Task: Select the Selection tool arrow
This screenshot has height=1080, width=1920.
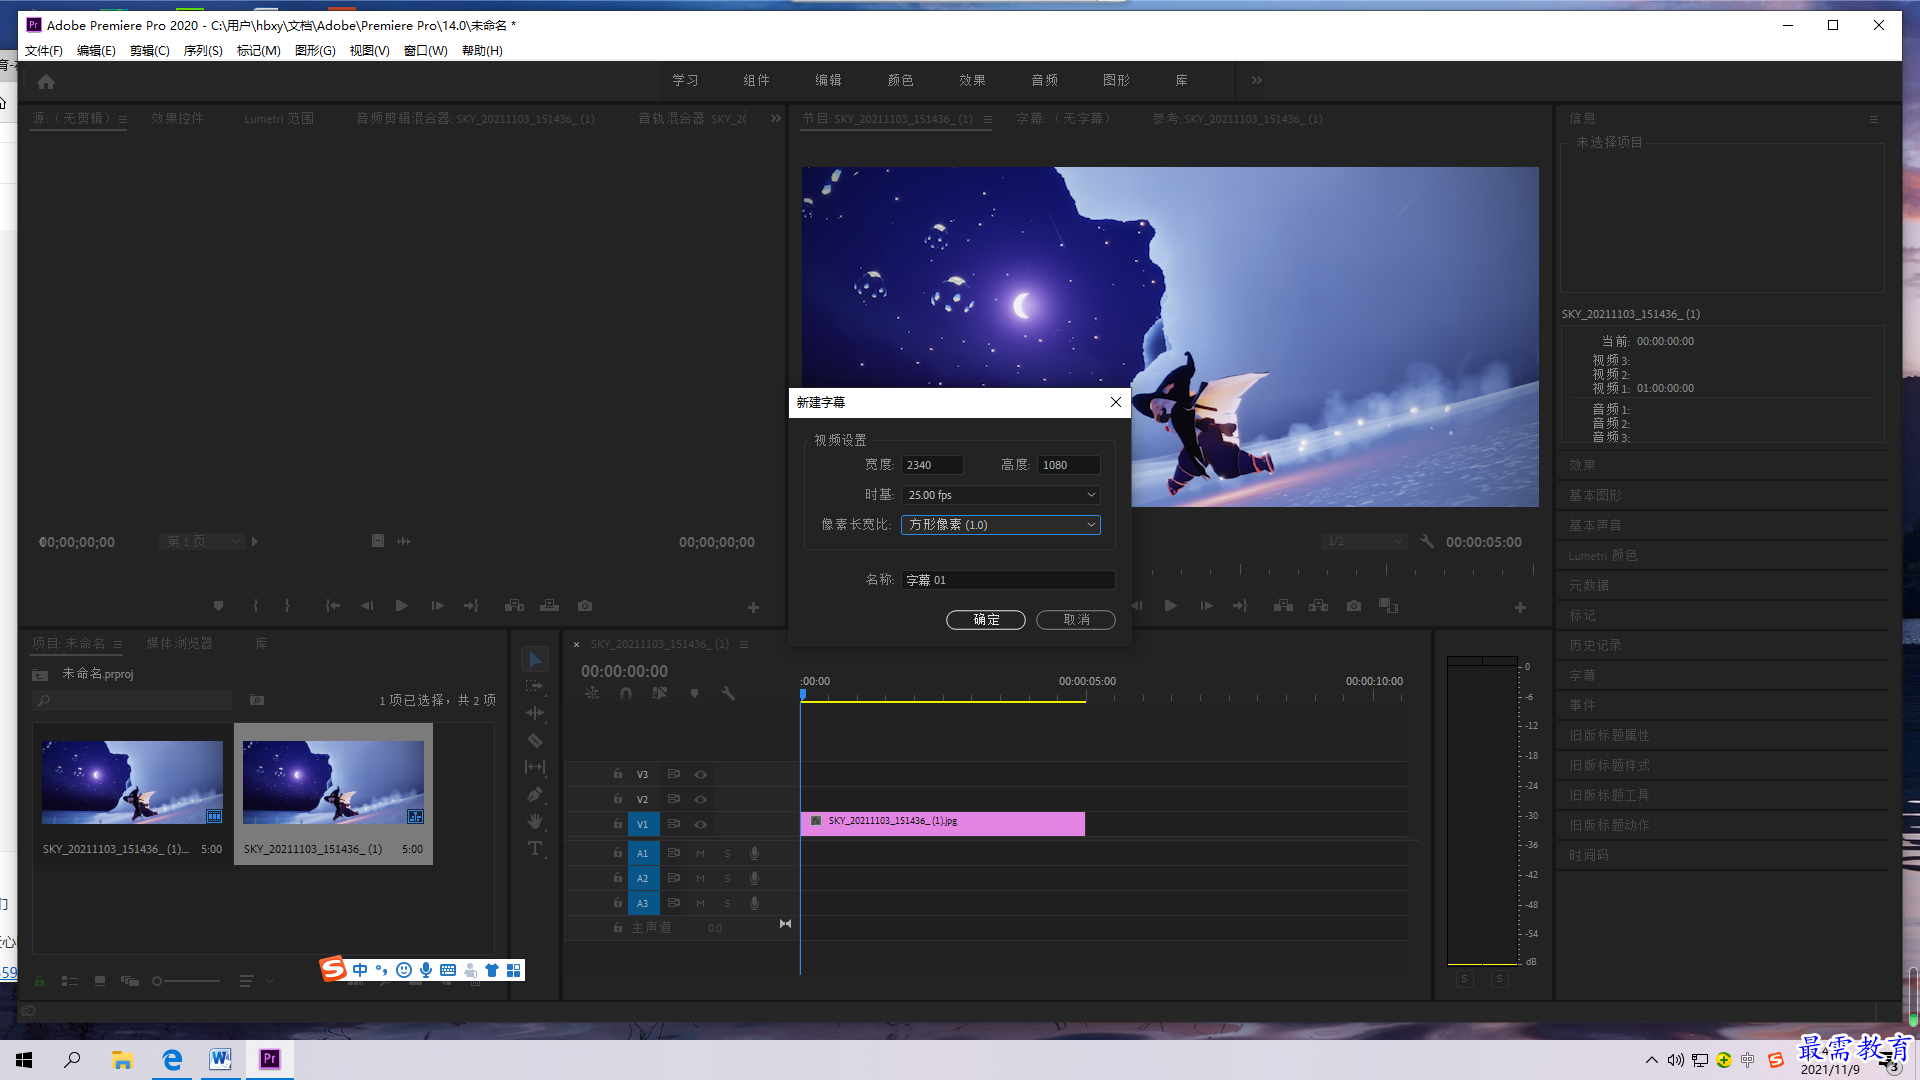Action: (535, 660)
